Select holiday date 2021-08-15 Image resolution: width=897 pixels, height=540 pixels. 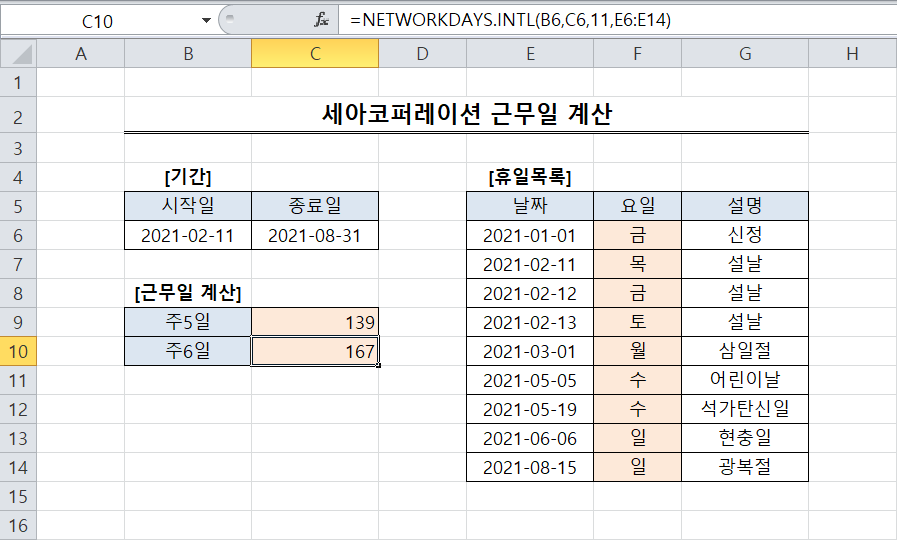click(x=530, y=467)
